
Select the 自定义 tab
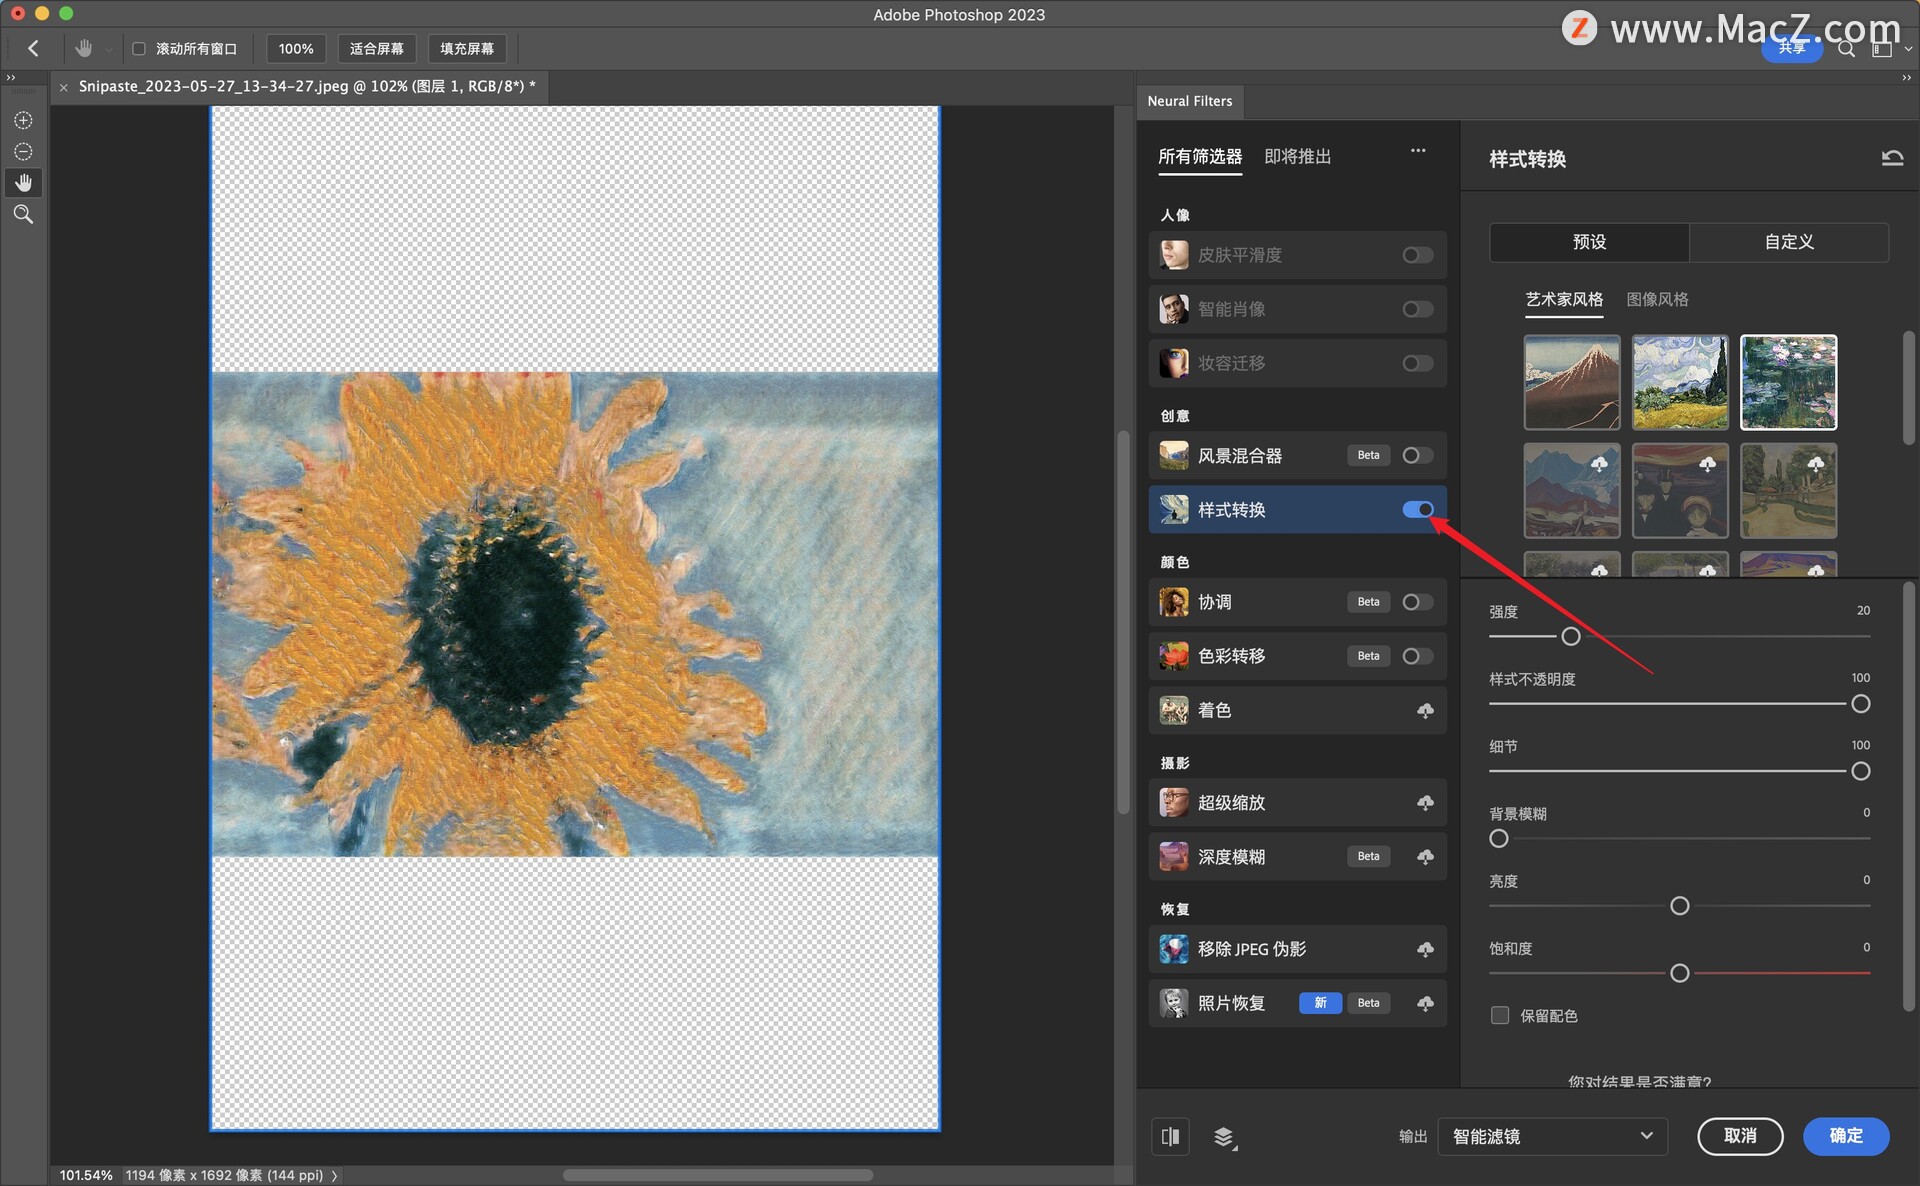(1789, 242)
